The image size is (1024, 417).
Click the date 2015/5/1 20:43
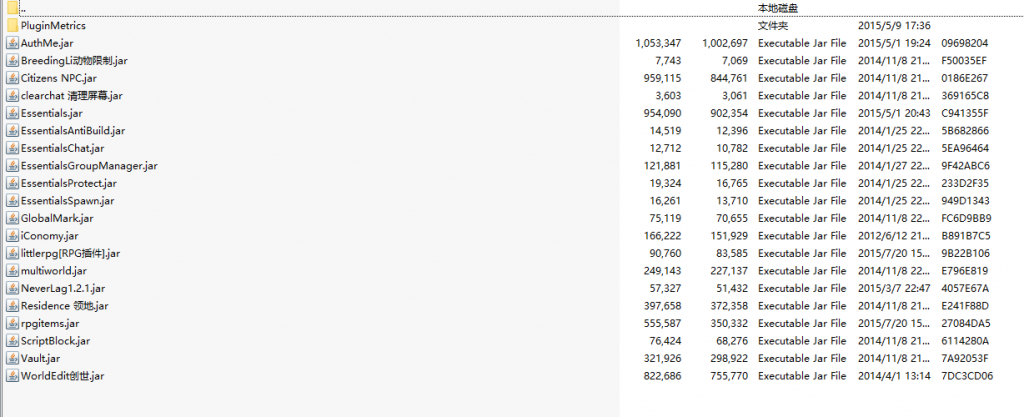coord(894,113)
